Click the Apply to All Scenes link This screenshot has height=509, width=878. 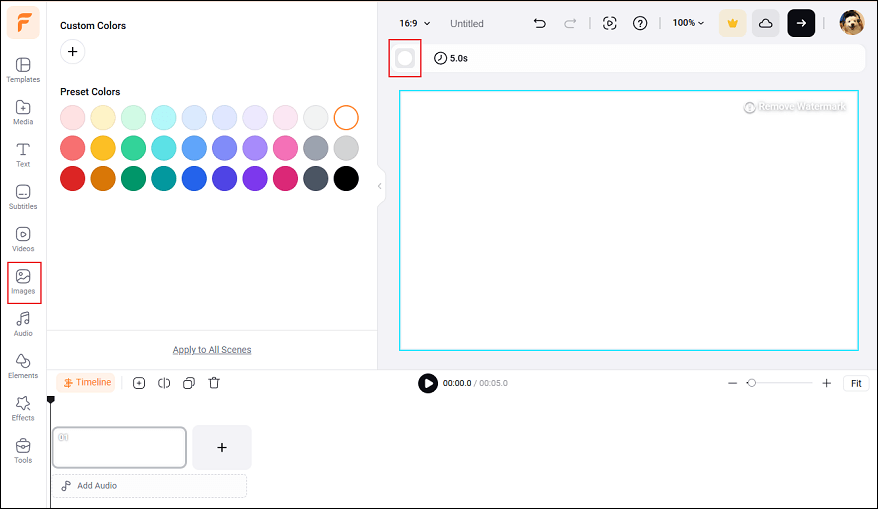pyautogui.click(x=212, y=350)
